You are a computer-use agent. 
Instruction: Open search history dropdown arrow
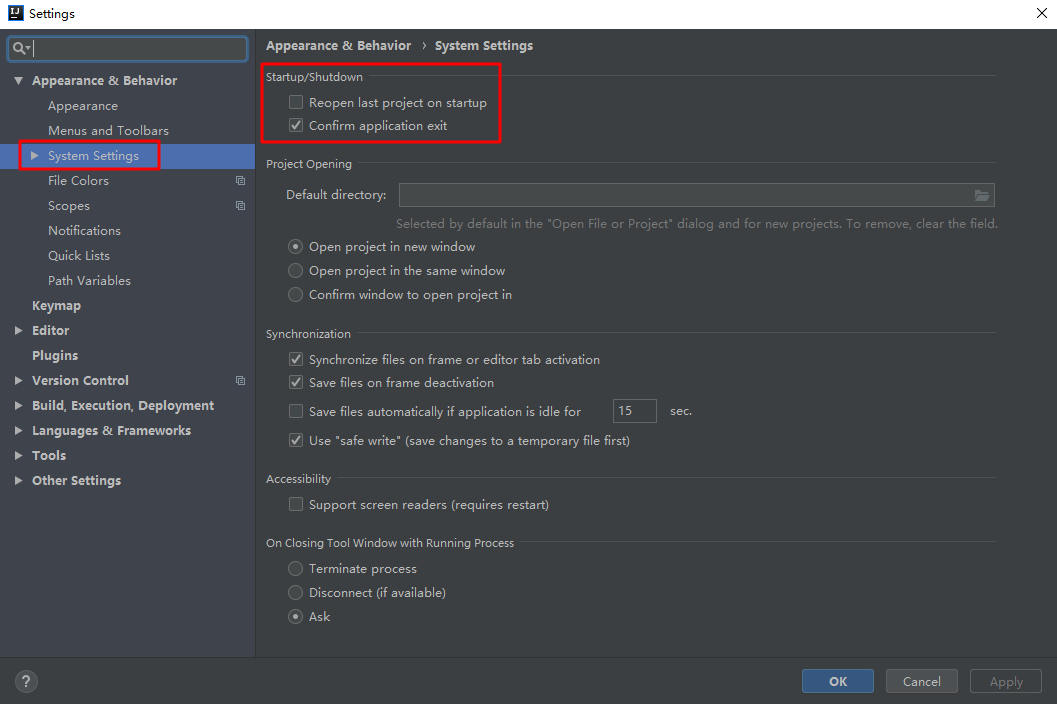(28, 49)
